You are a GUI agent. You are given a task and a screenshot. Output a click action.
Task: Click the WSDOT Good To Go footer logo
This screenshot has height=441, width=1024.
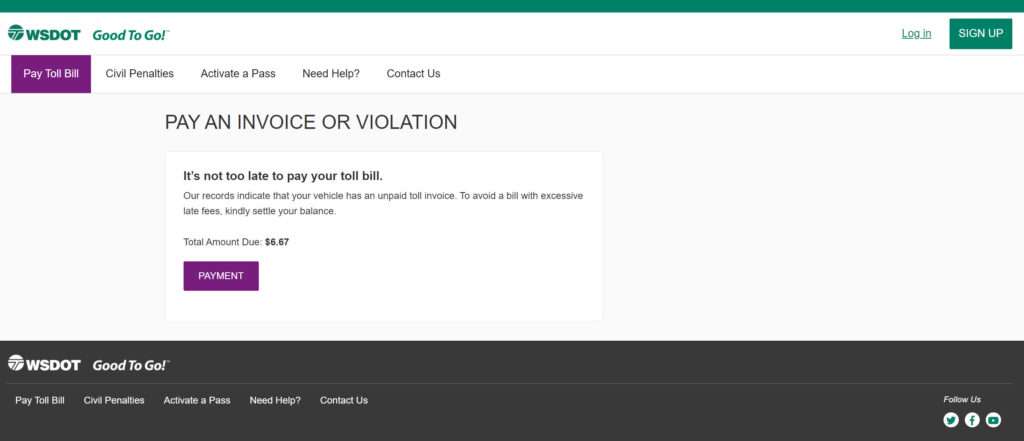coord(88,365)
